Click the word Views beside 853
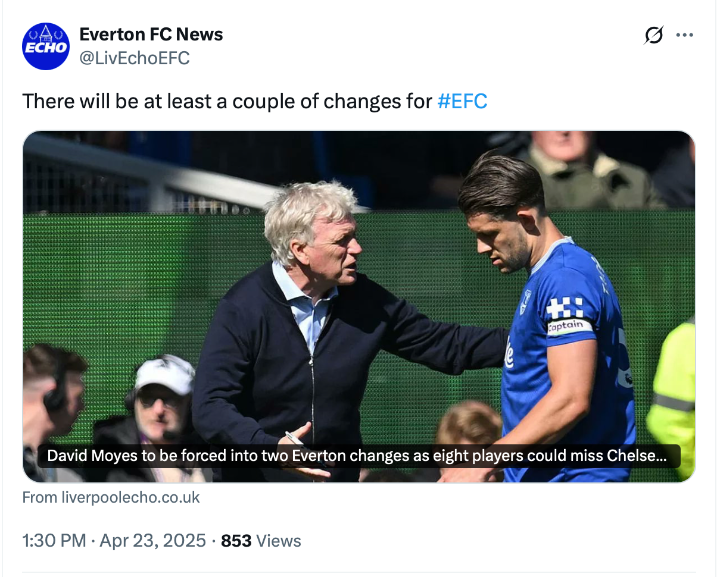 tap(279, 541)
